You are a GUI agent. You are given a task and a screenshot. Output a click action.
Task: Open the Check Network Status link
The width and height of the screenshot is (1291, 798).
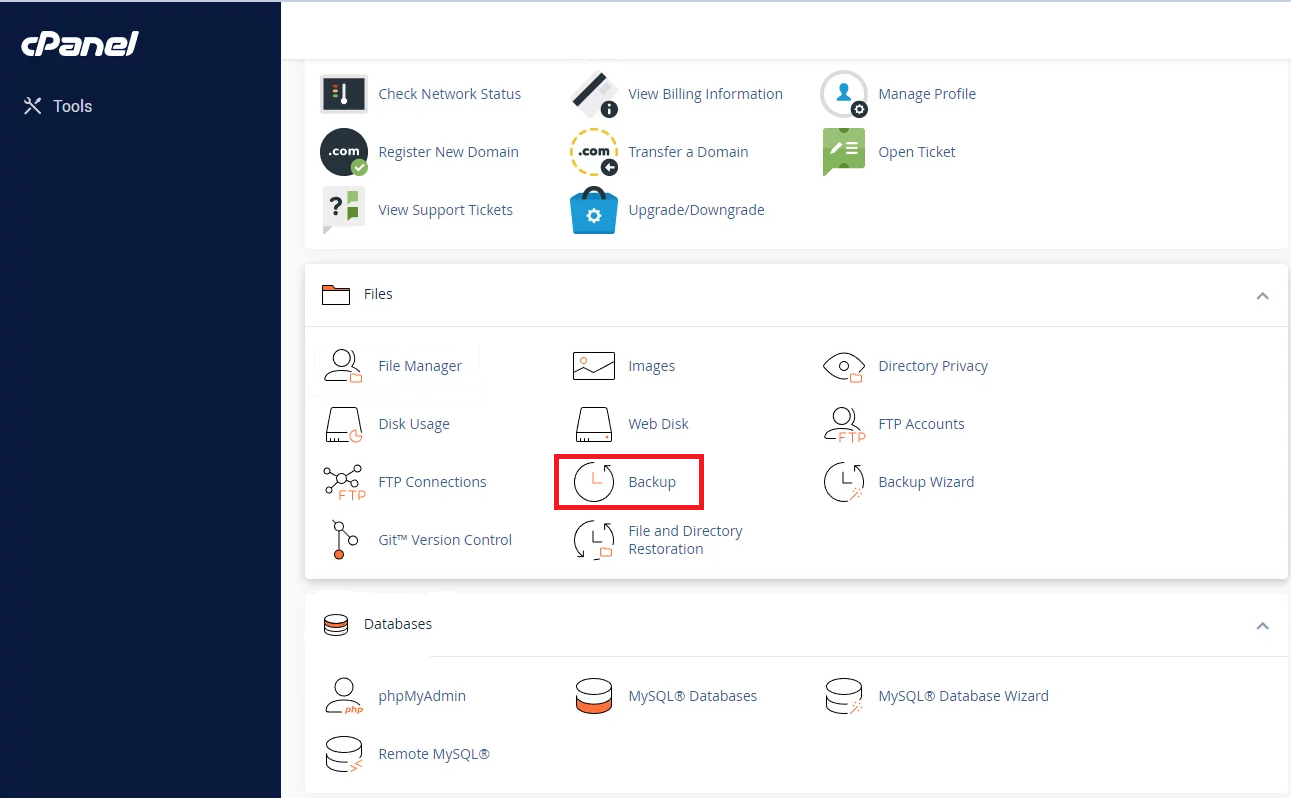(450, 94)
